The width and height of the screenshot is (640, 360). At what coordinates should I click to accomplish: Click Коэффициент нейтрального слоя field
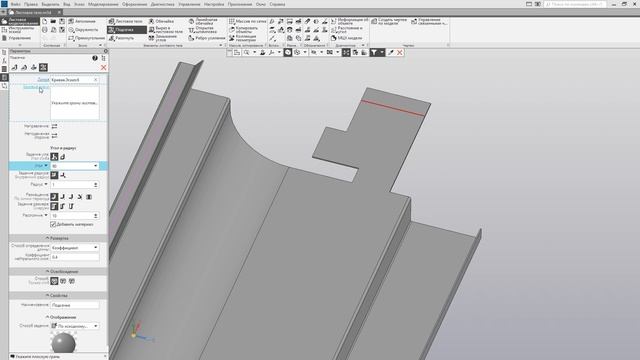75,257
